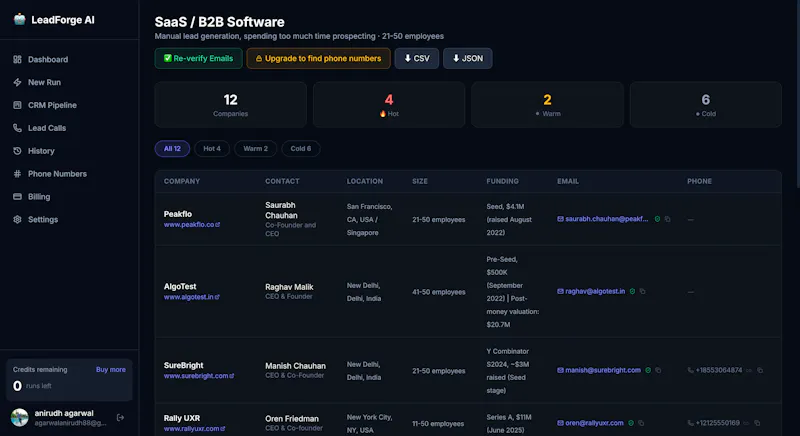Click the anirudh agarwal profile avatar
Screen dimensions: 800x436
[x=19, y=417]
